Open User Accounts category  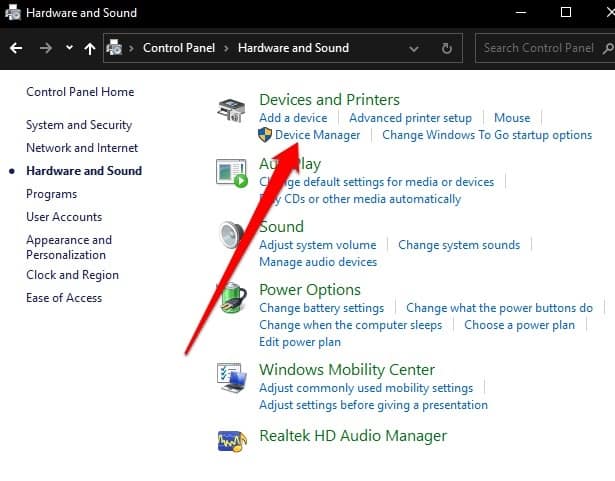coord(64,217)
